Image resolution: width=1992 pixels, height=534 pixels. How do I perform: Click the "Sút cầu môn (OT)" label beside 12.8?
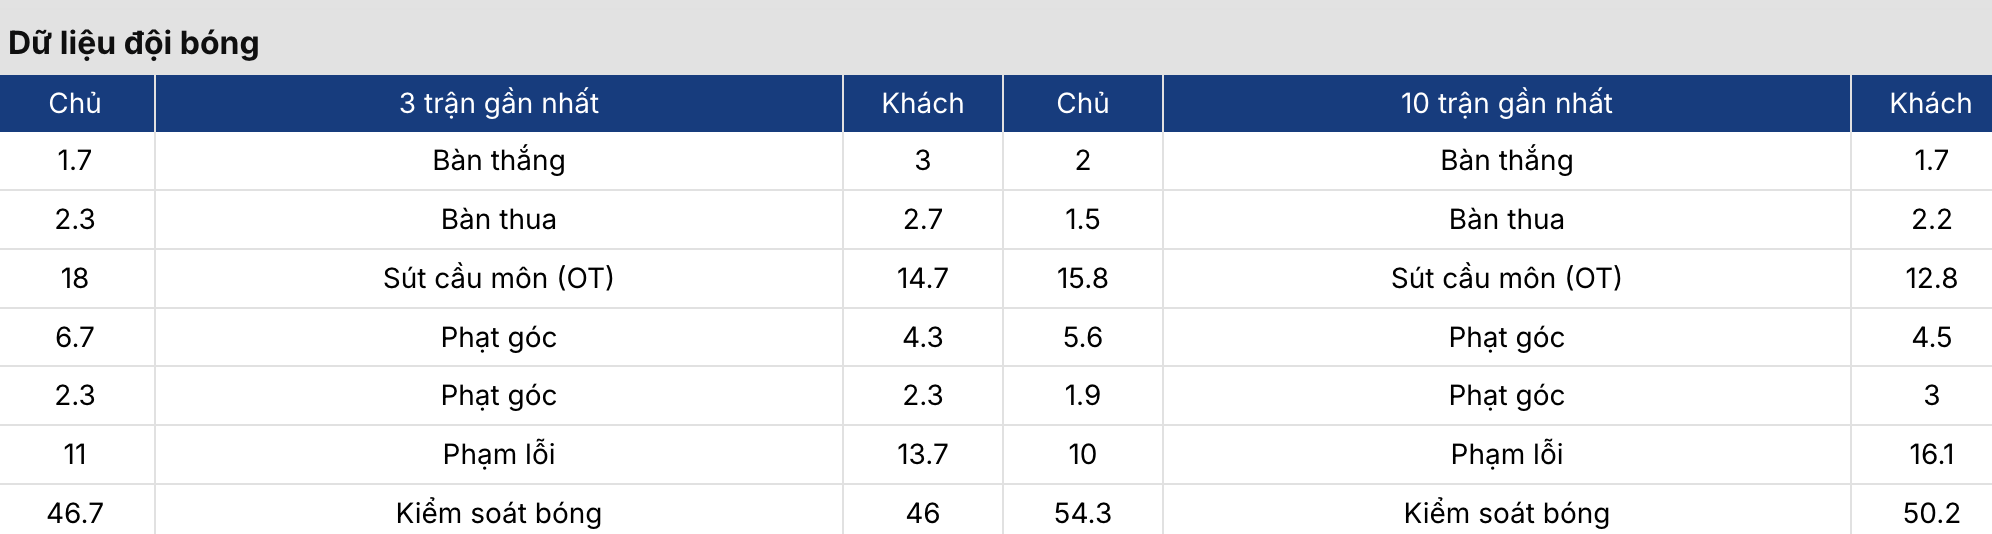tap(1506, 278)
